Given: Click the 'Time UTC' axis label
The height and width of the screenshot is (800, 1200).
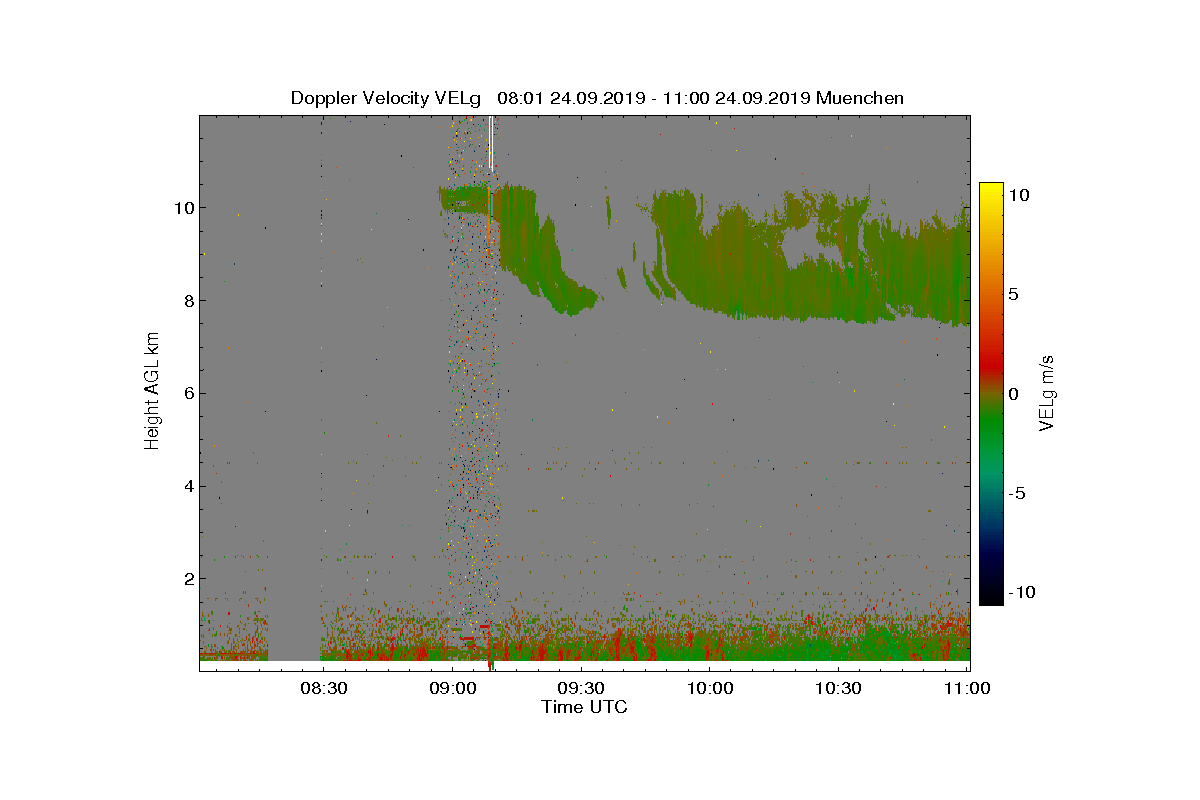Looking at the screenshot, I should tap(584, 707).
